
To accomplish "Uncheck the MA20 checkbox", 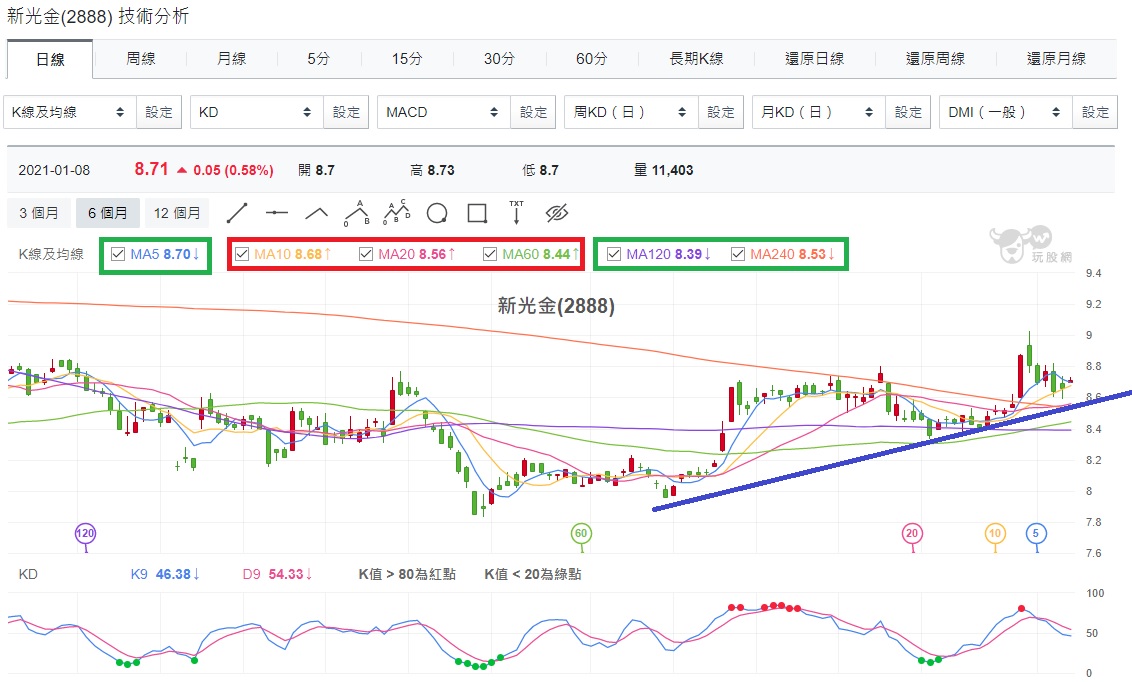I will 366,254.
